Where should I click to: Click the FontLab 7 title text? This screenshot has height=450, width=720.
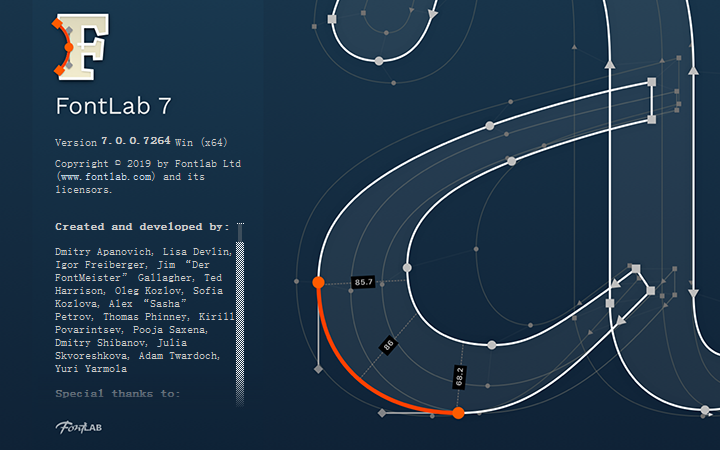pos(116,107)
